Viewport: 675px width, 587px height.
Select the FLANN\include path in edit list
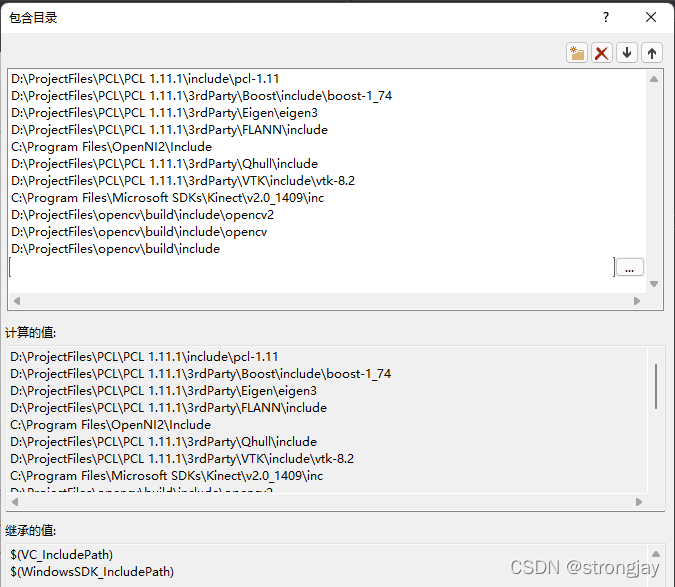coord(169,130)
